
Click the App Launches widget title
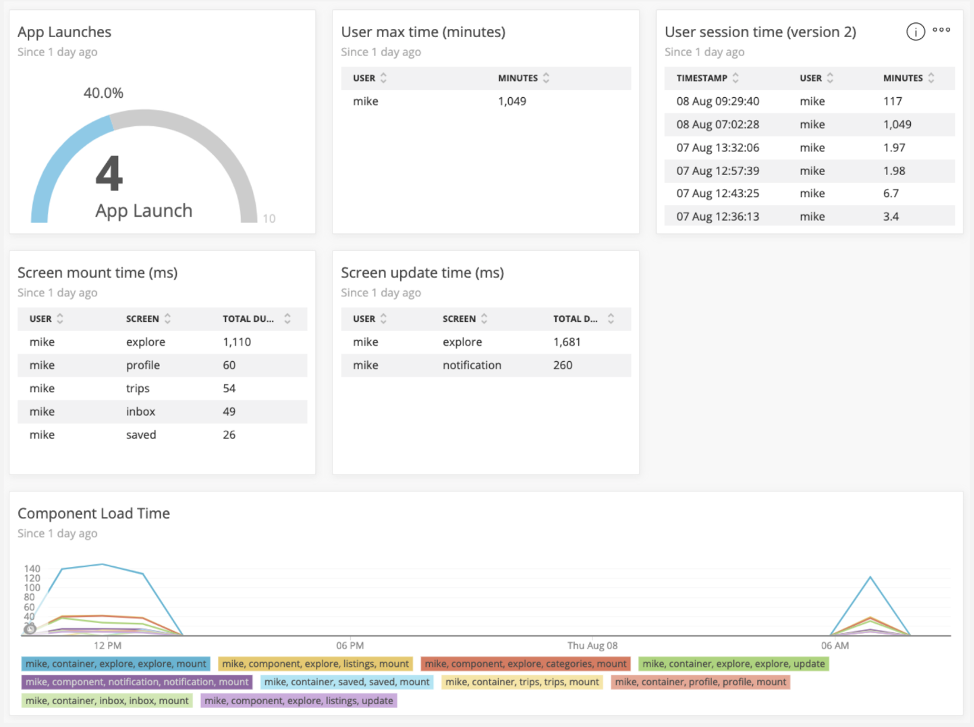coord(64,32)
